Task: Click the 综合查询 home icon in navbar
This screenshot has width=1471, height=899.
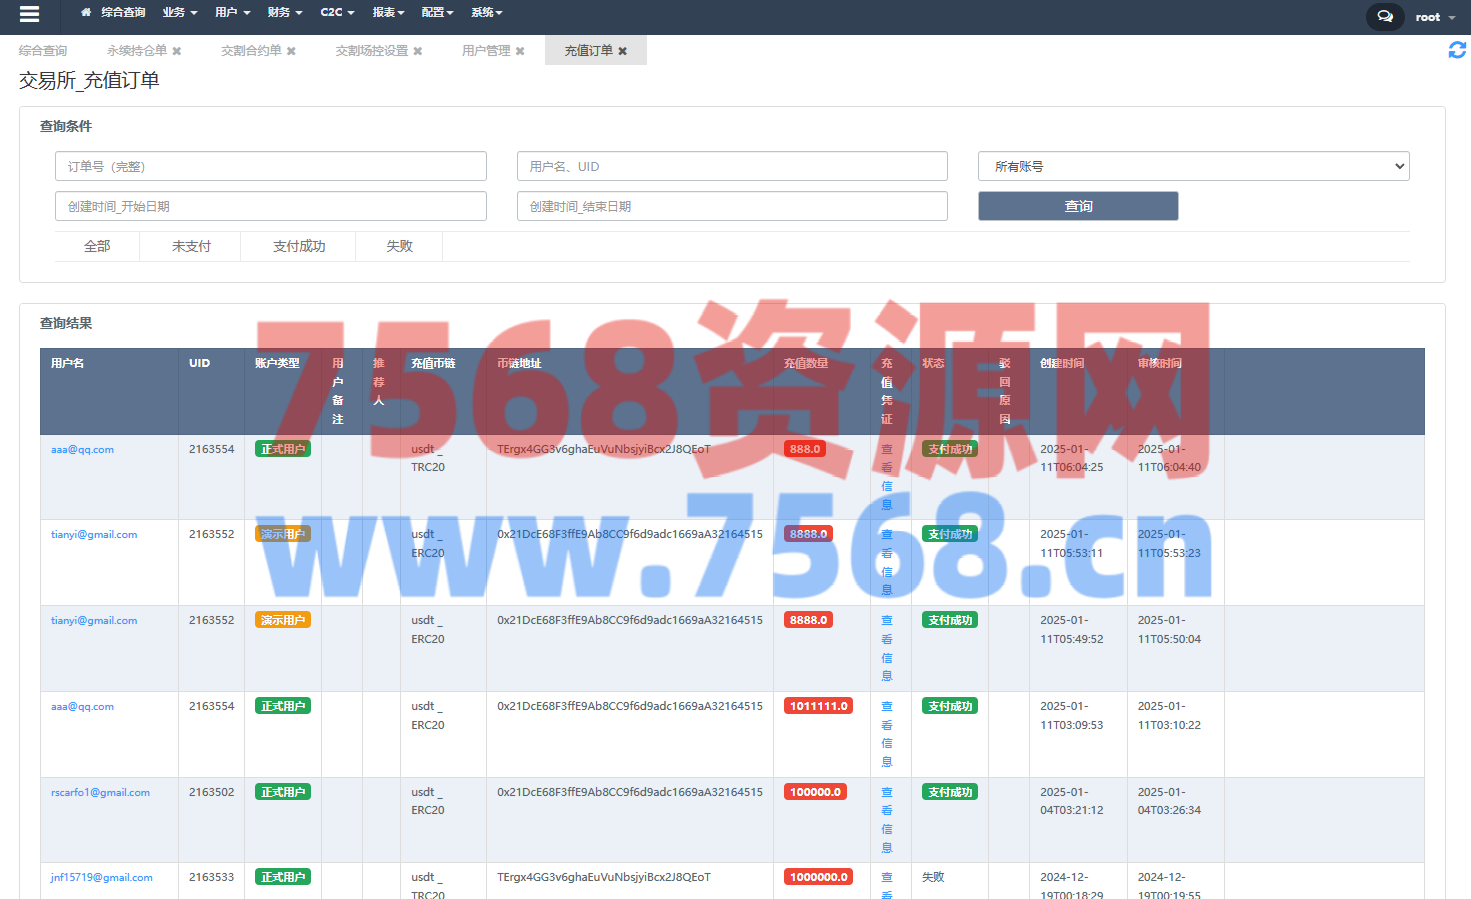Action: (86, 13)
